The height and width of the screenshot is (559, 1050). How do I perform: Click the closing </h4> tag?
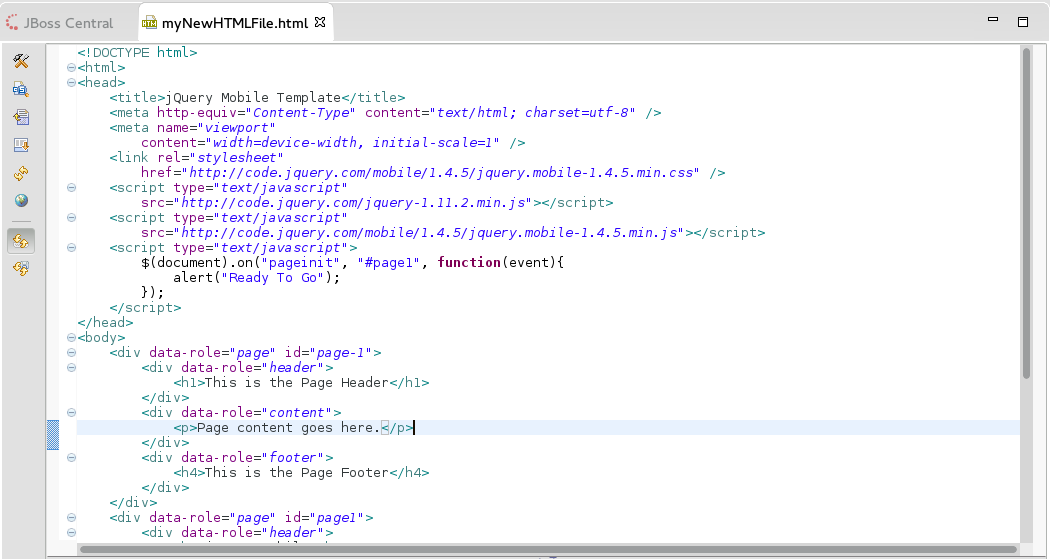[409, 473]
